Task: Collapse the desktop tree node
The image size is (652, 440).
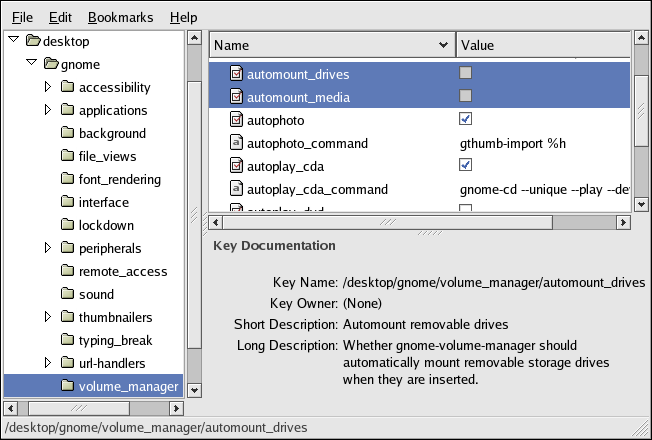Action: click(x=12, y=41)
